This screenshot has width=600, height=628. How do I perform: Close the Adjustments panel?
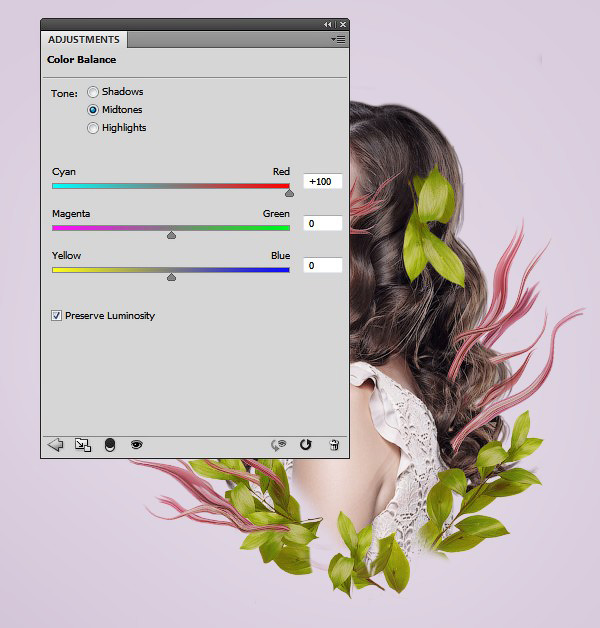[343, 24]
